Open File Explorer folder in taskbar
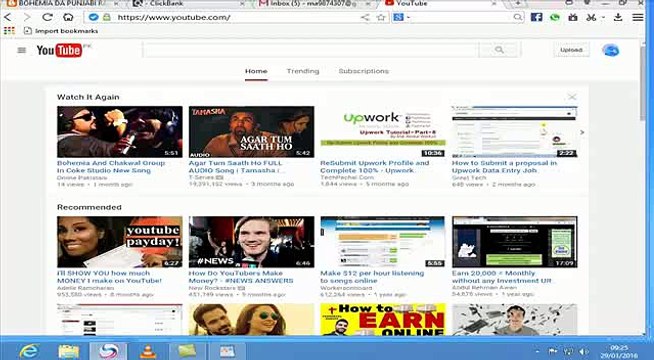The height and width of the screenshot is (360, 654). 69,351
